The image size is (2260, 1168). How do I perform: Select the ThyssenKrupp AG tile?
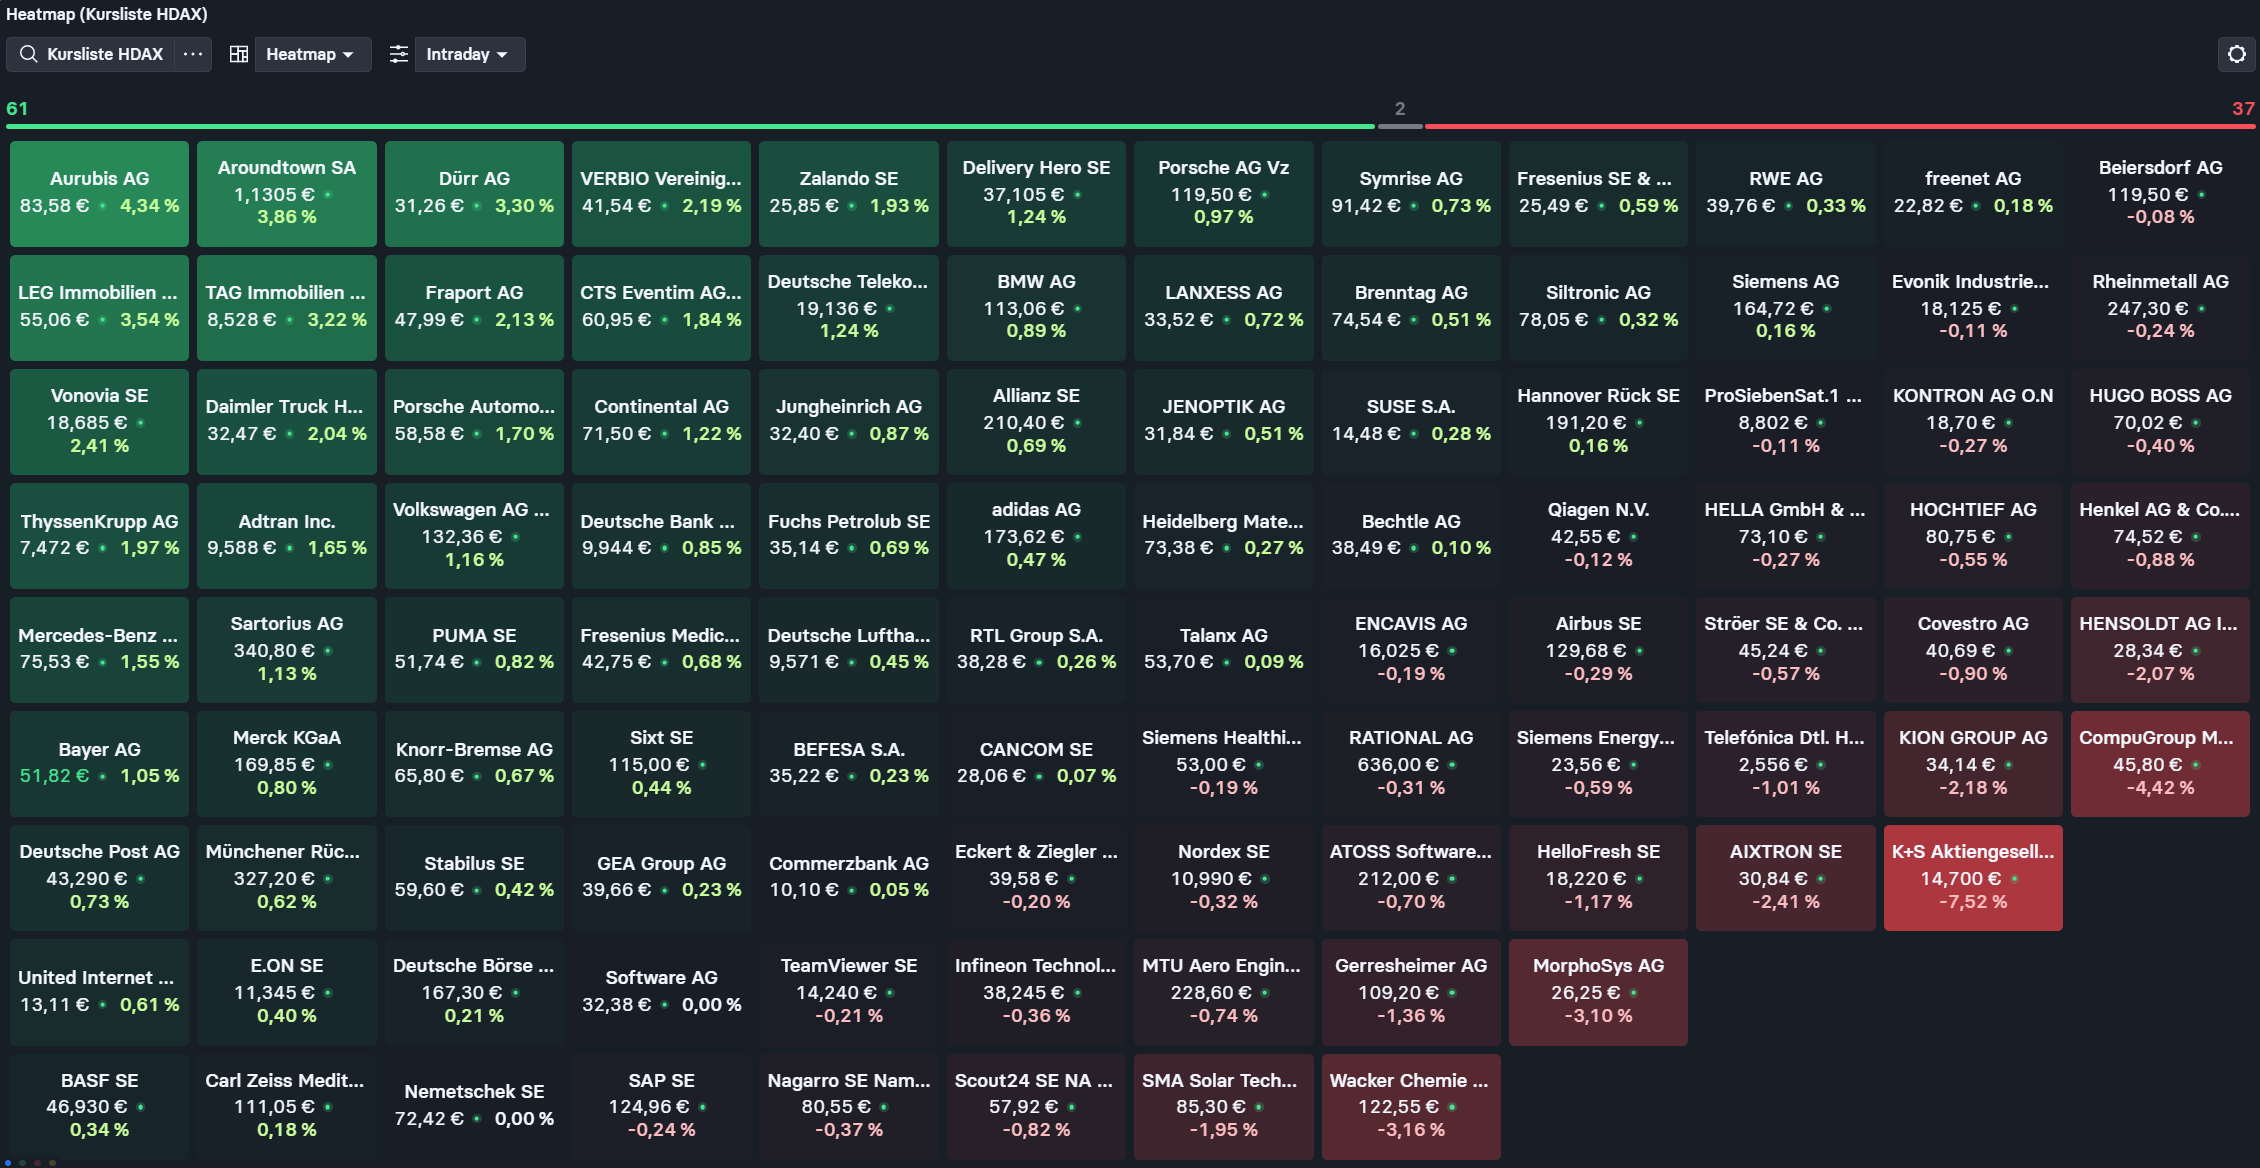[99, 536]
